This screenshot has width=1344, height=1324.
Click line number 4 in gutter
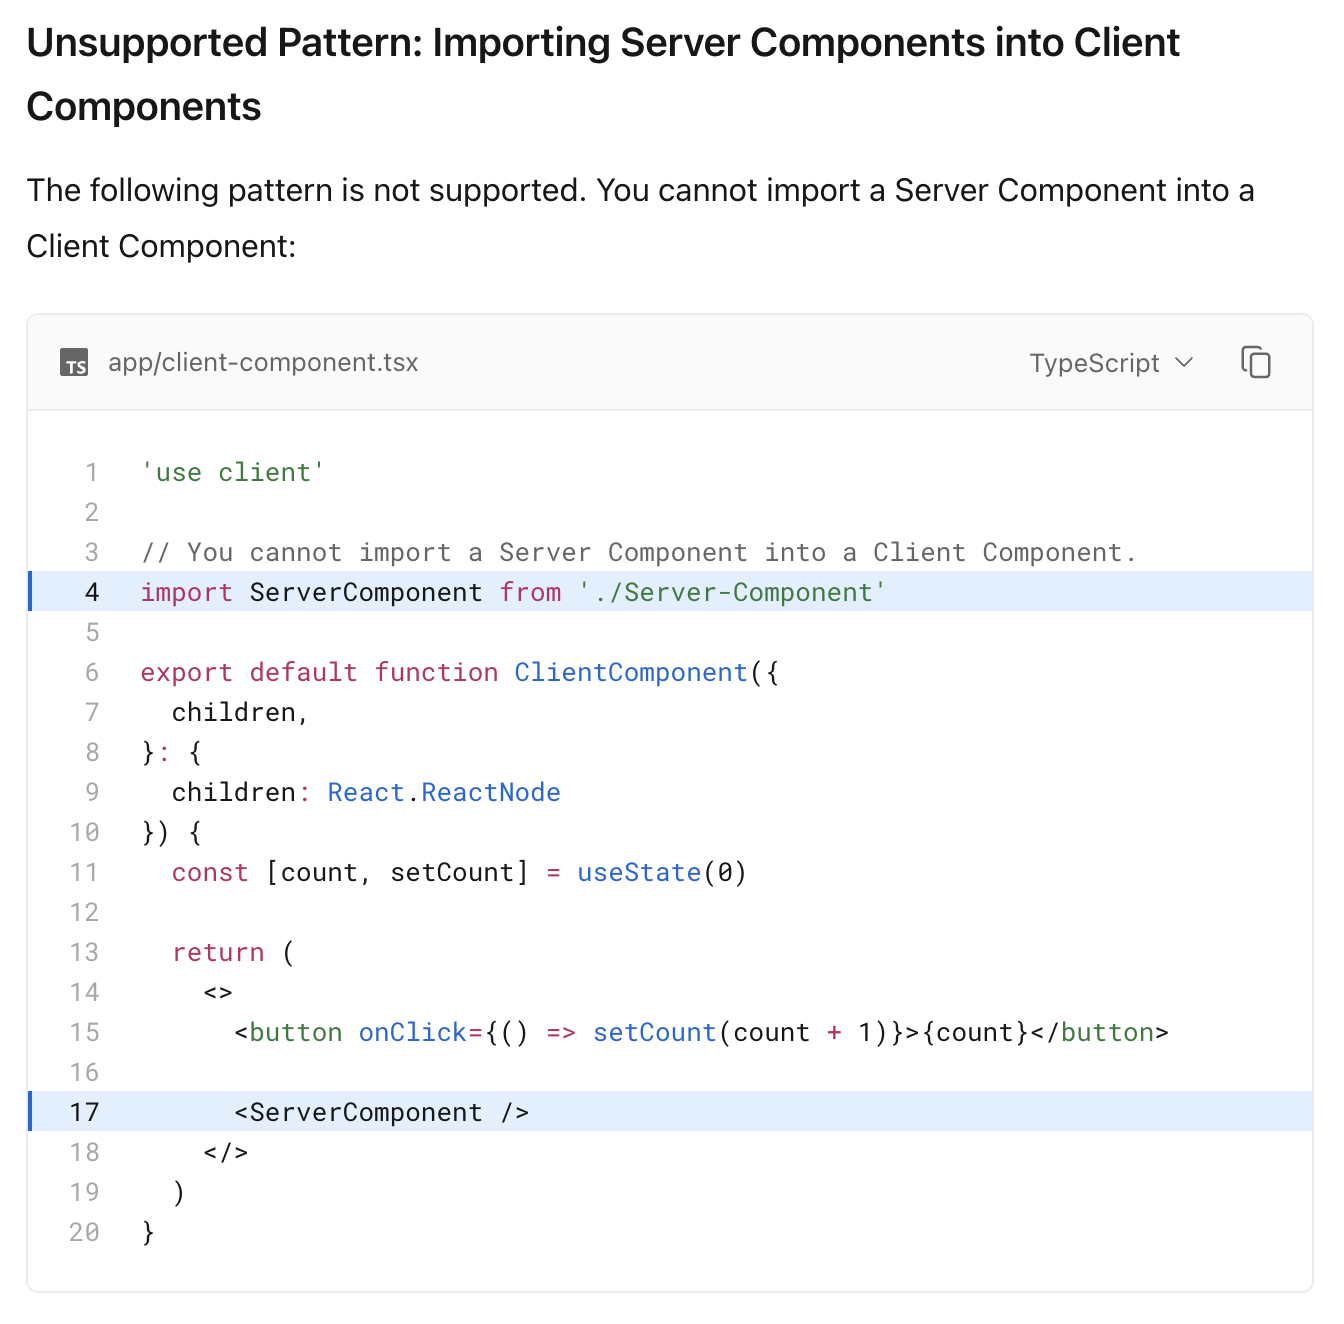click(x=92, y=592)
